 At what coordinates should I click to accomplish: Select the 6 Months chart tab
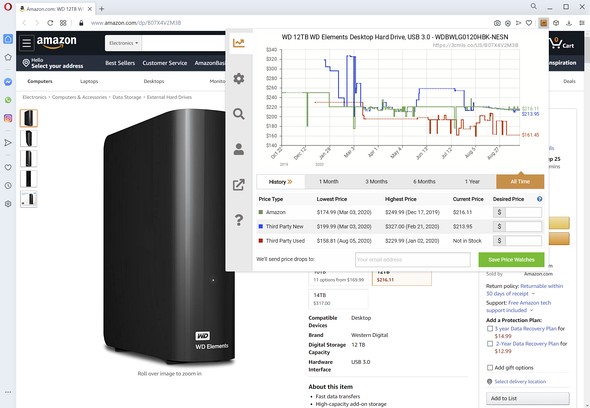424,181
